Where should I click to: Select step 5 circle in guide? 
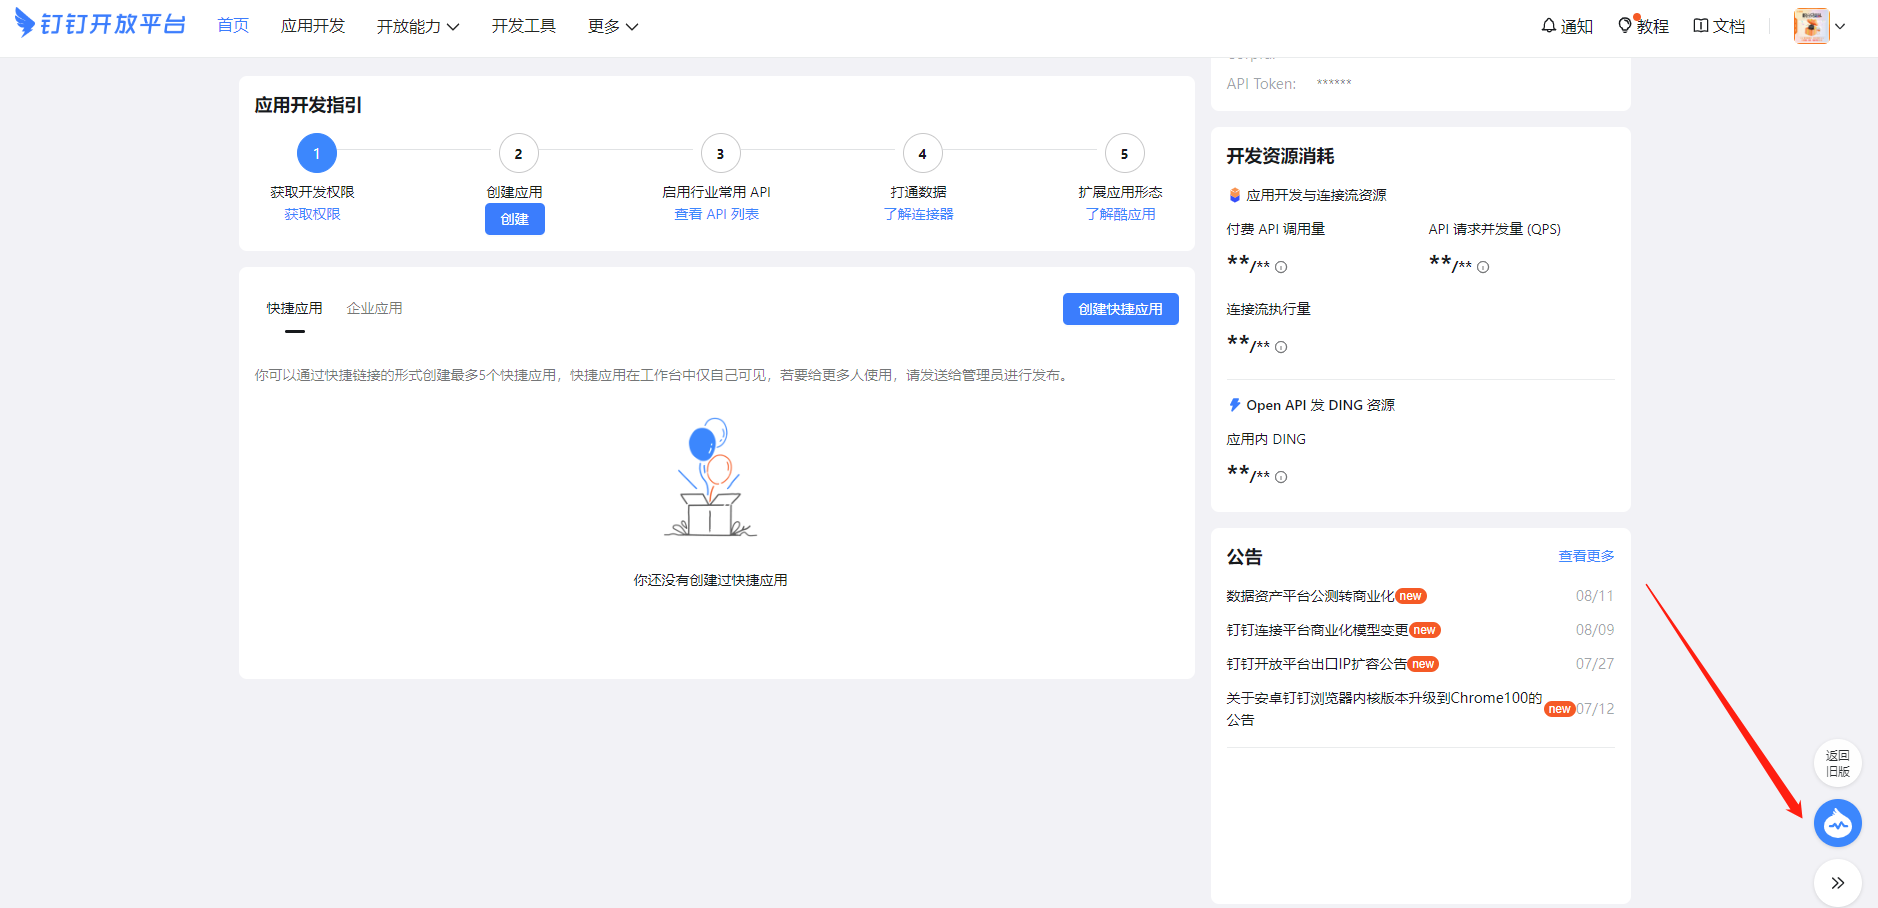[1124, 153]
